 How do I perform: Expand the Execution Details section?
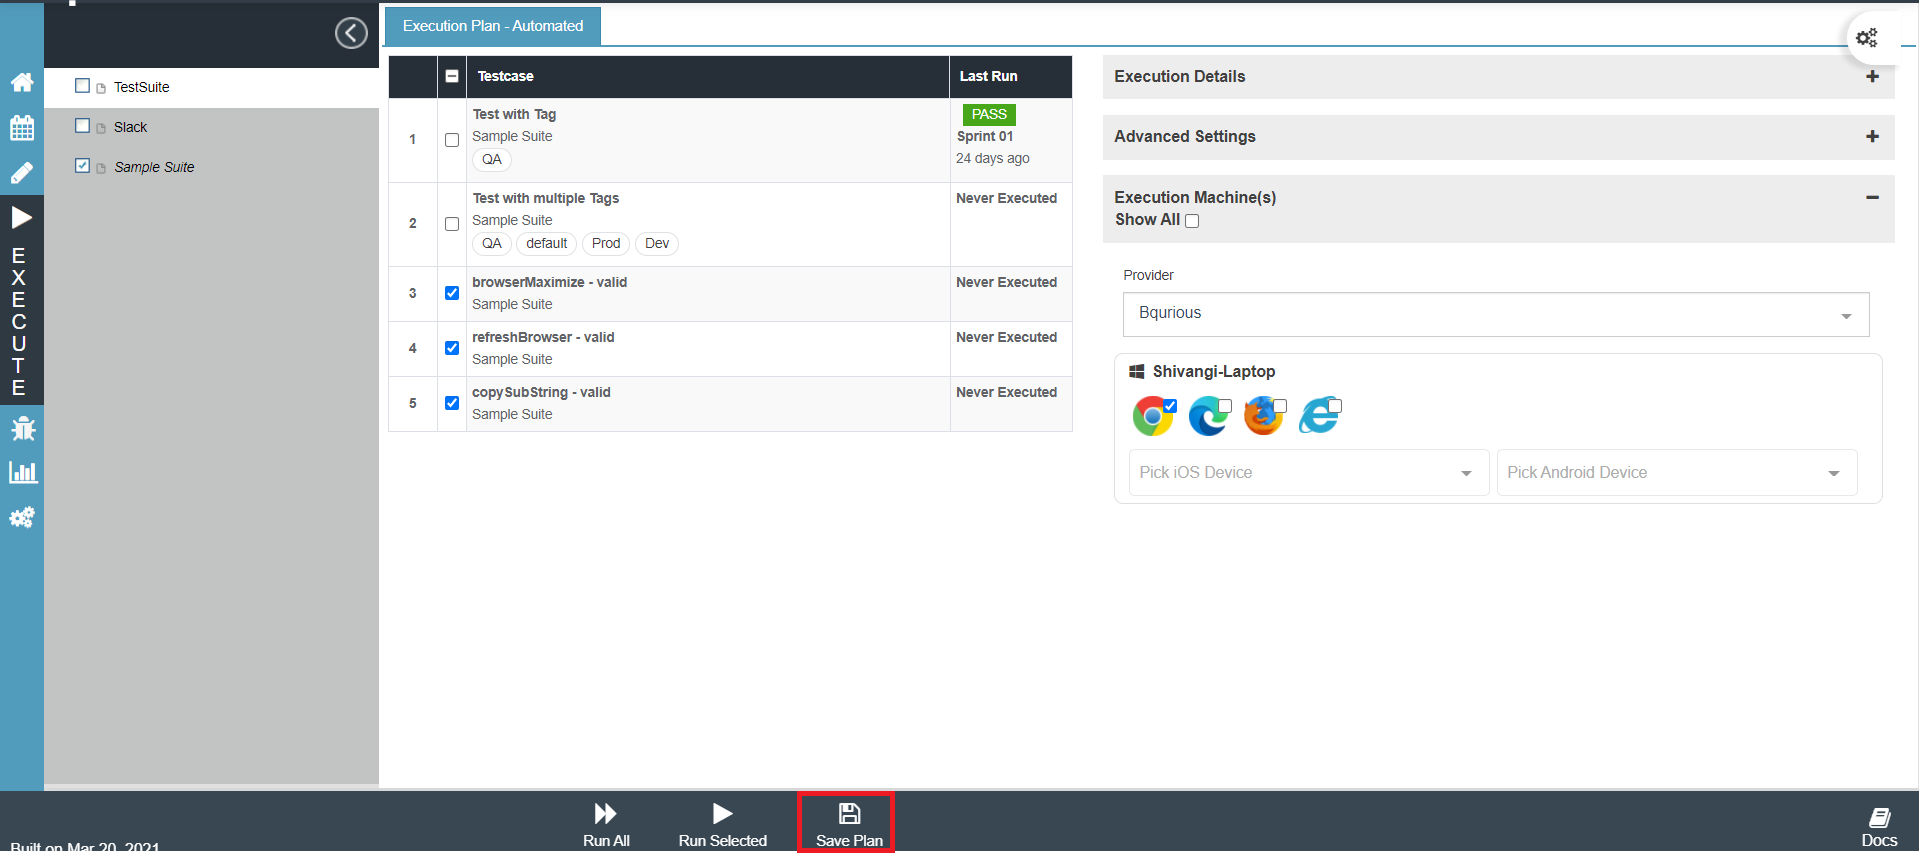[1873, 76]
